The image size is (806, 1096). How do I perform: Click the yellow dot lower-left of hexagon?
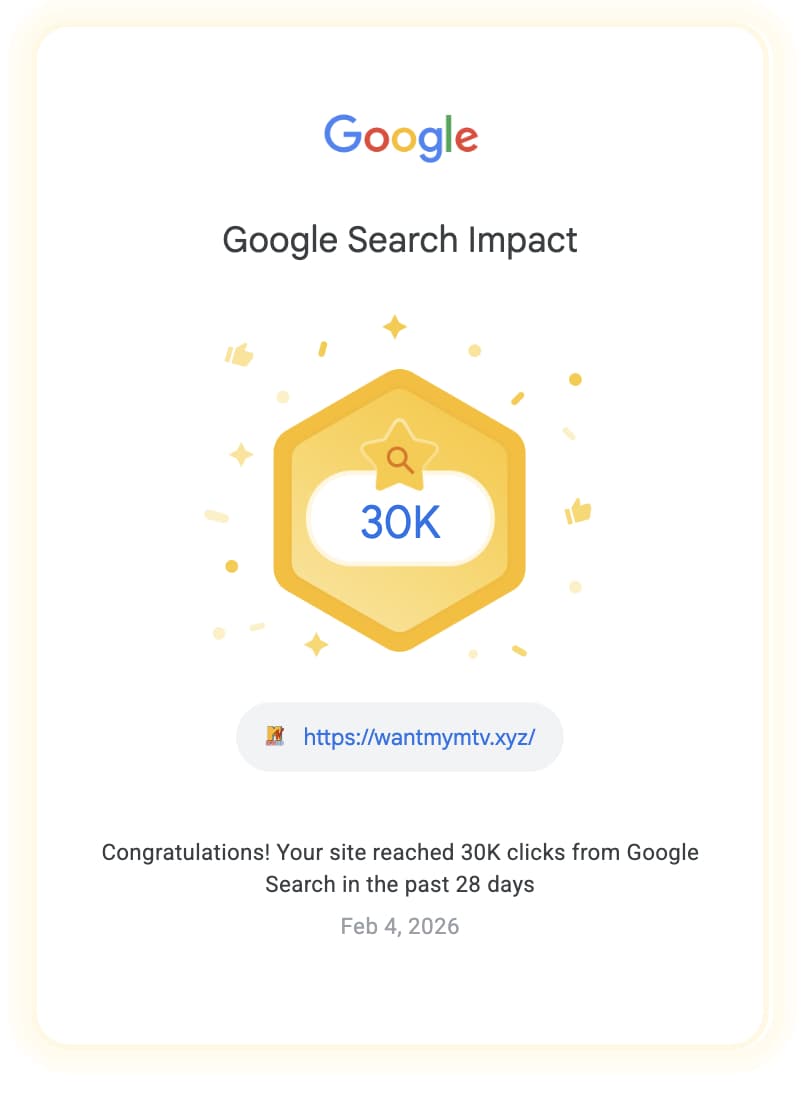coord(232,566)
